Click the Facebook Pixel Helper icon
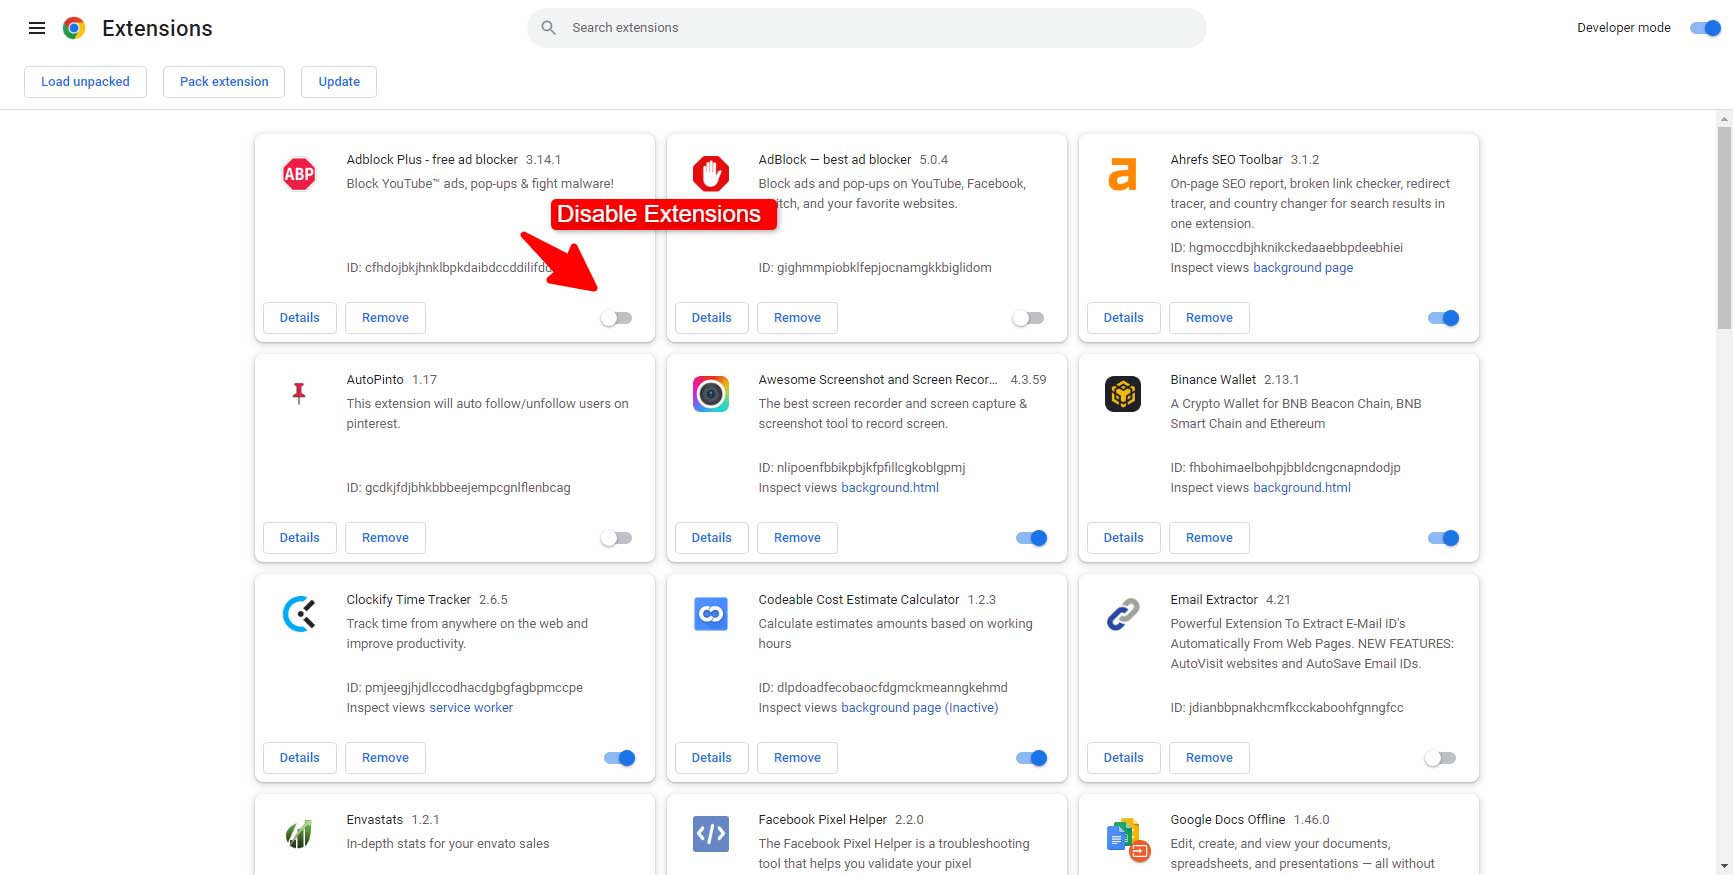This screenshot has height=875, width=1733. tap(711, 834)
